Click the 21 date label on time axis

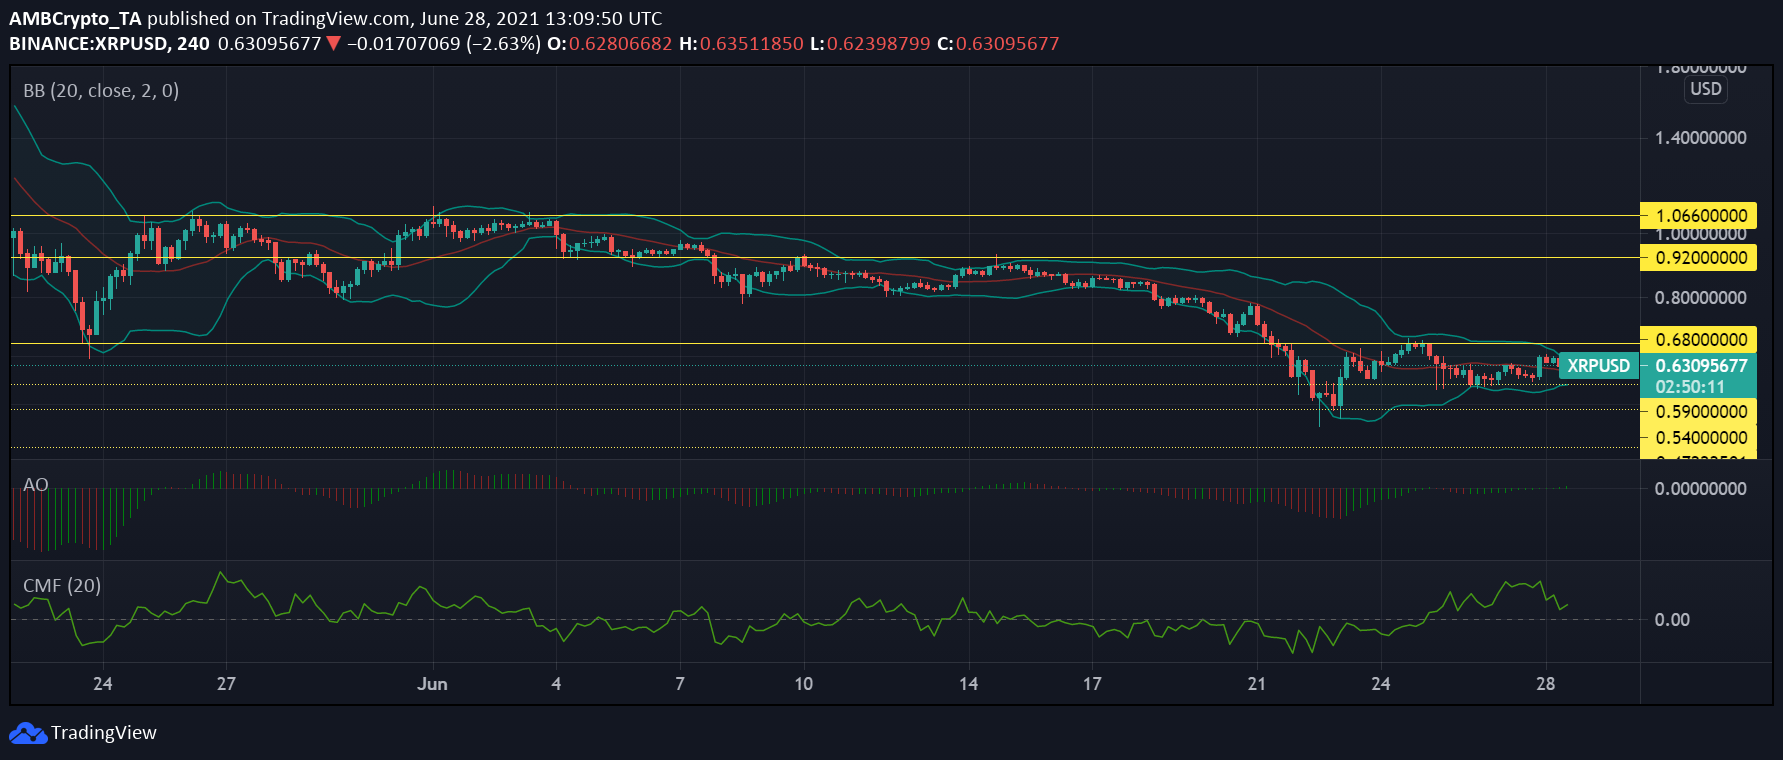[1256, 684]
